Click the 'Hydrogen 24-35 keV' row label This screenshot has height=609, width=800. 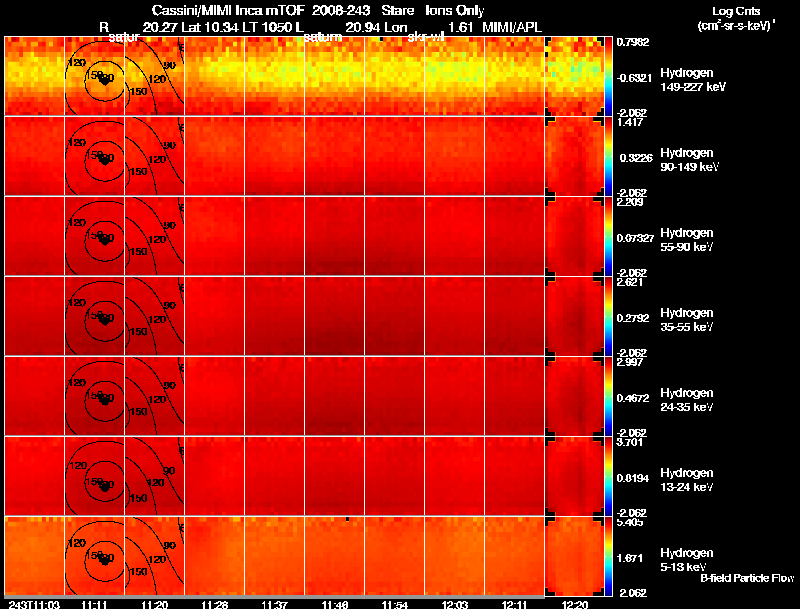687,400
